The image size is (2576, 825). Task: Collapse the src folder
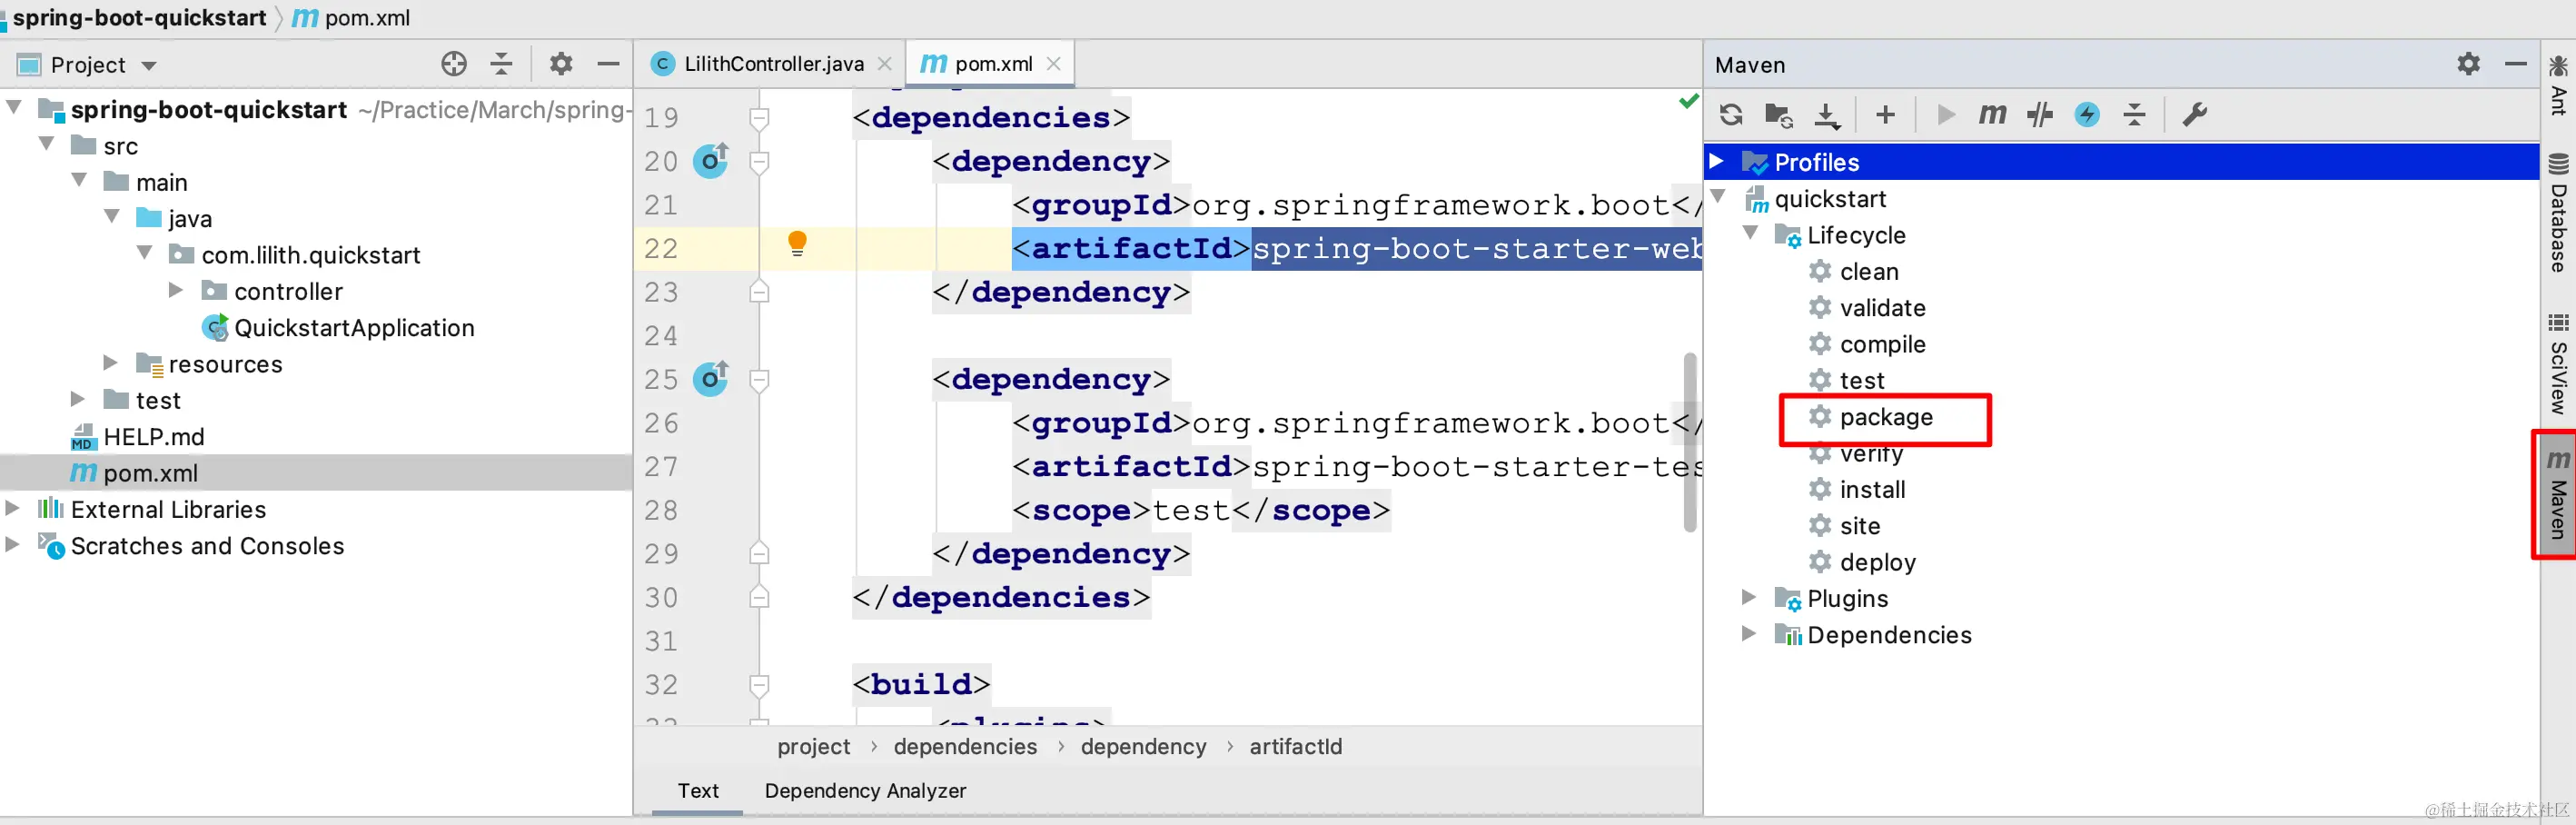tap(47, 144)
